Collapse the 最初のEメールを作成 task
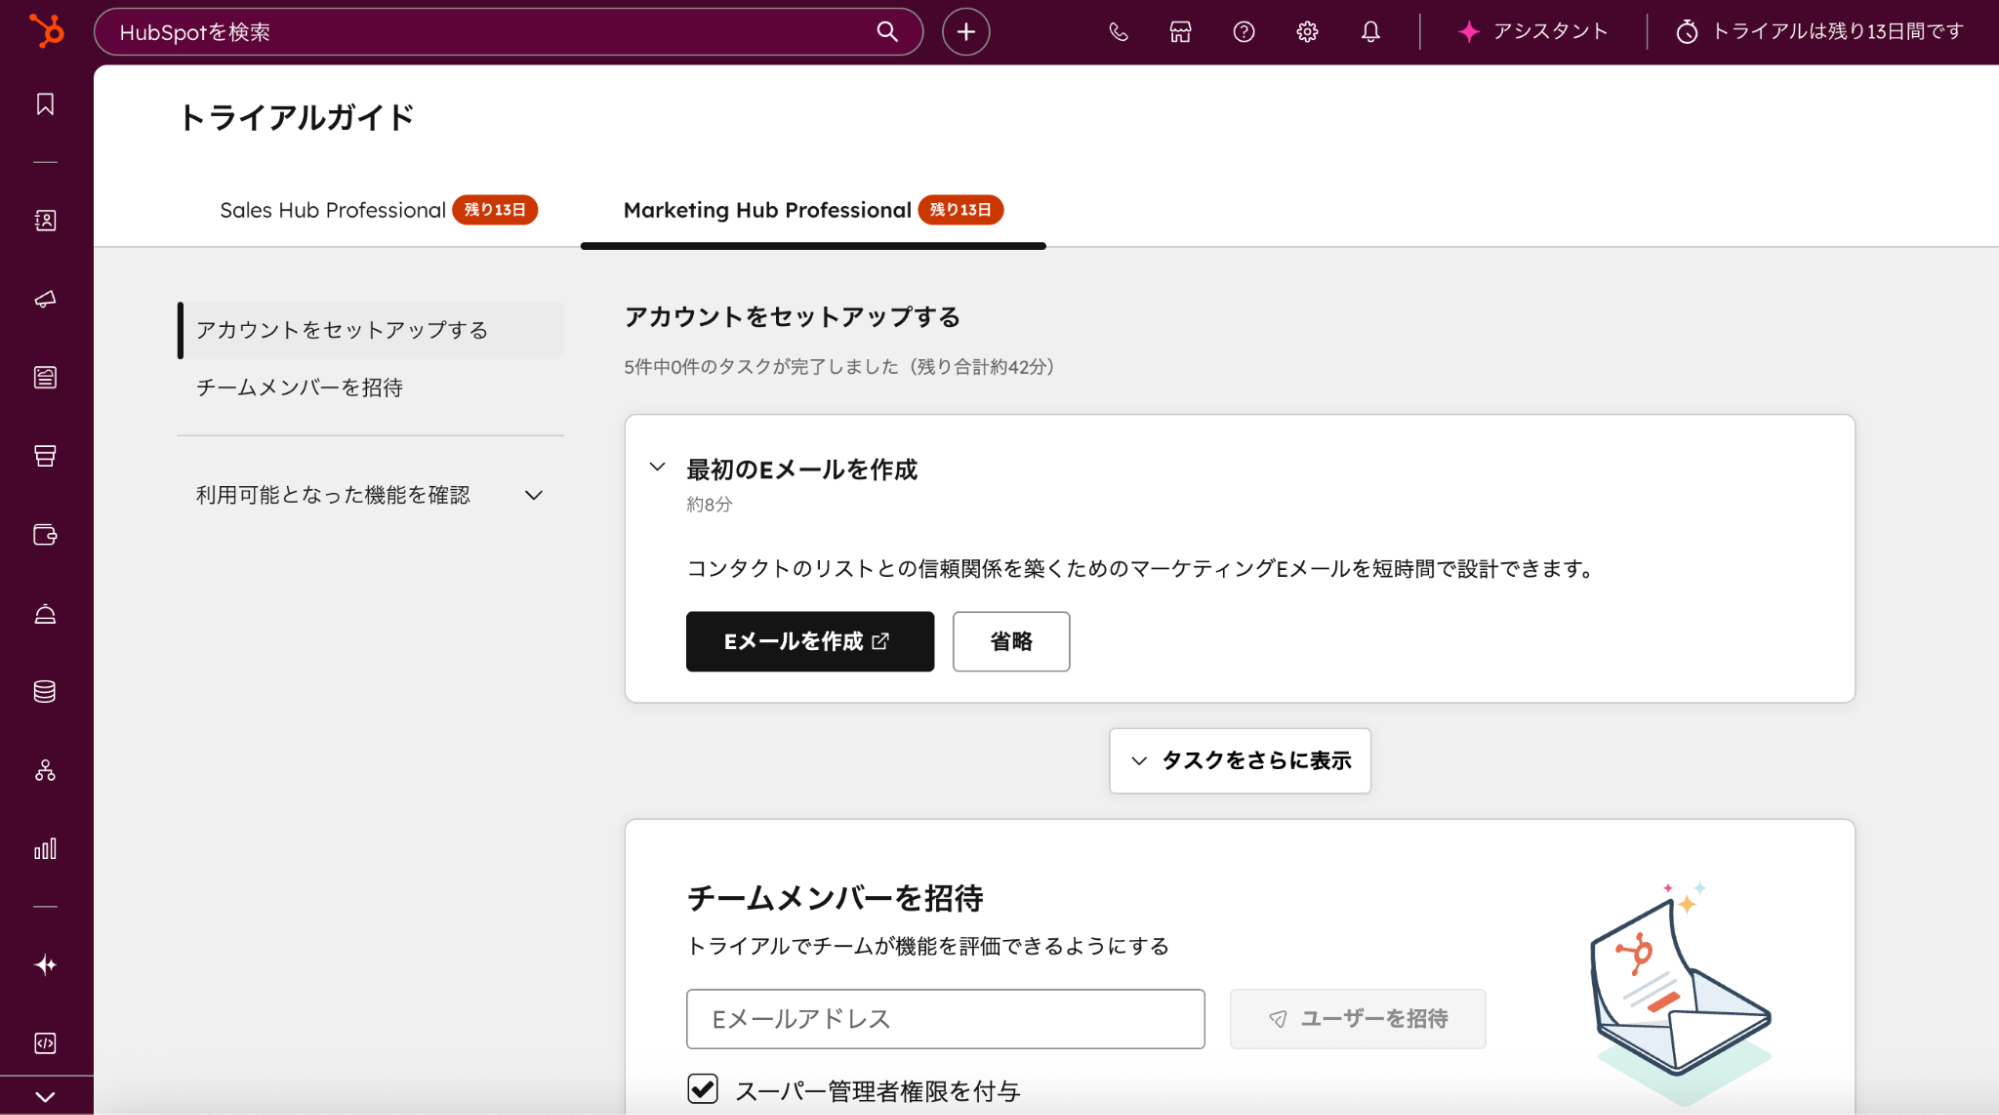This screenshot has width=1999, height=1115. 657,467
